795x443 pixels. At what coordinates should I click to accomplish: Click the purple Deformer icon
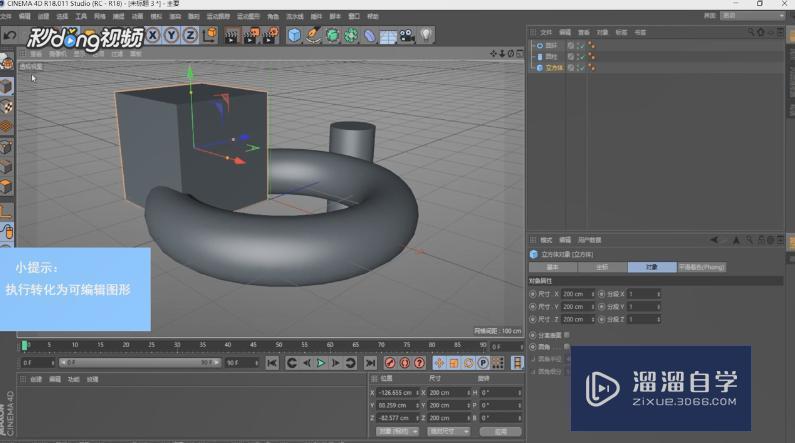point(370,36)
